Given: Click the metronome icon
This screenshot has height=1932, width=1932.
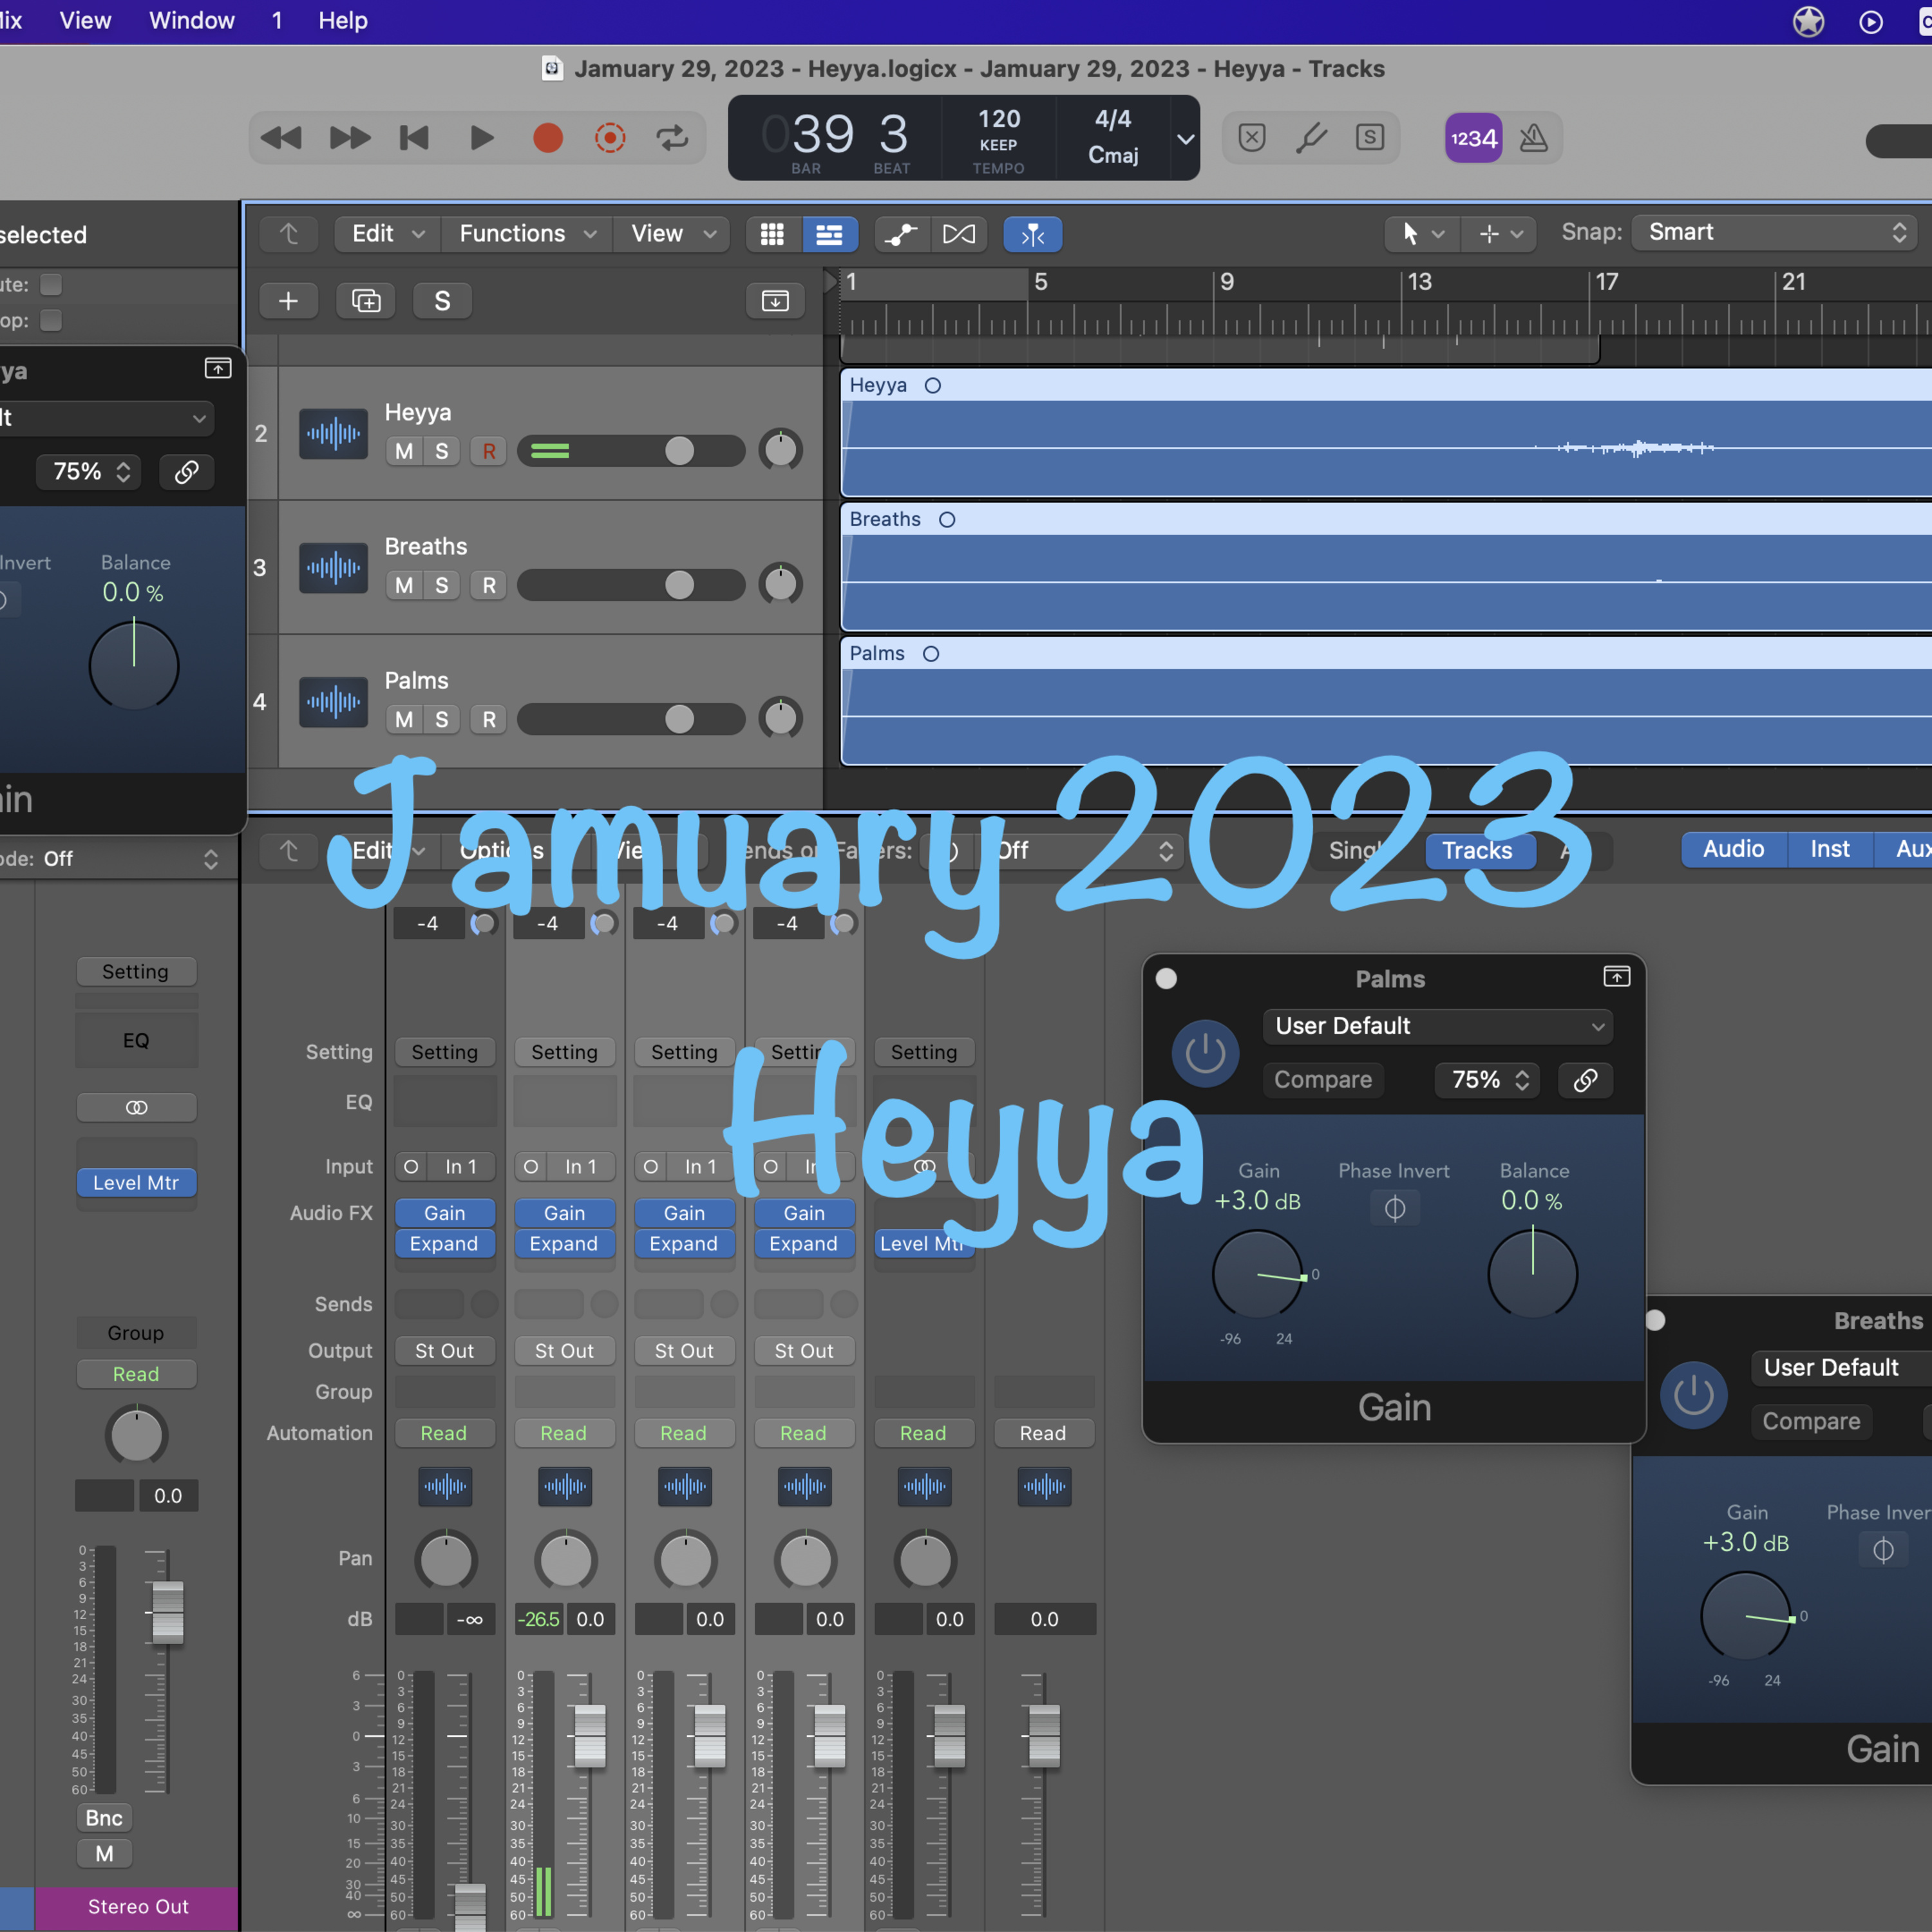Looking at the screenshot, I should tap(1533, 137).
